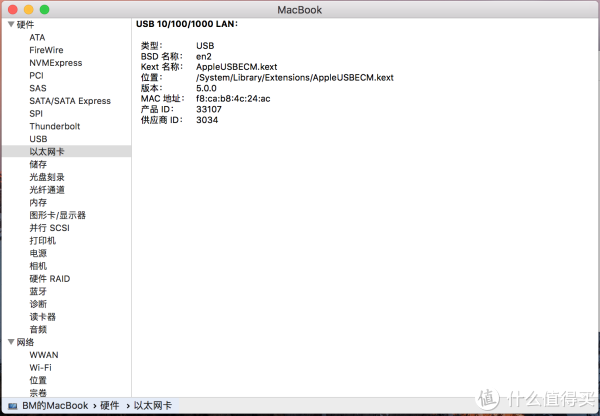
Task: Click the product ID value 33107
Action: 209,109
